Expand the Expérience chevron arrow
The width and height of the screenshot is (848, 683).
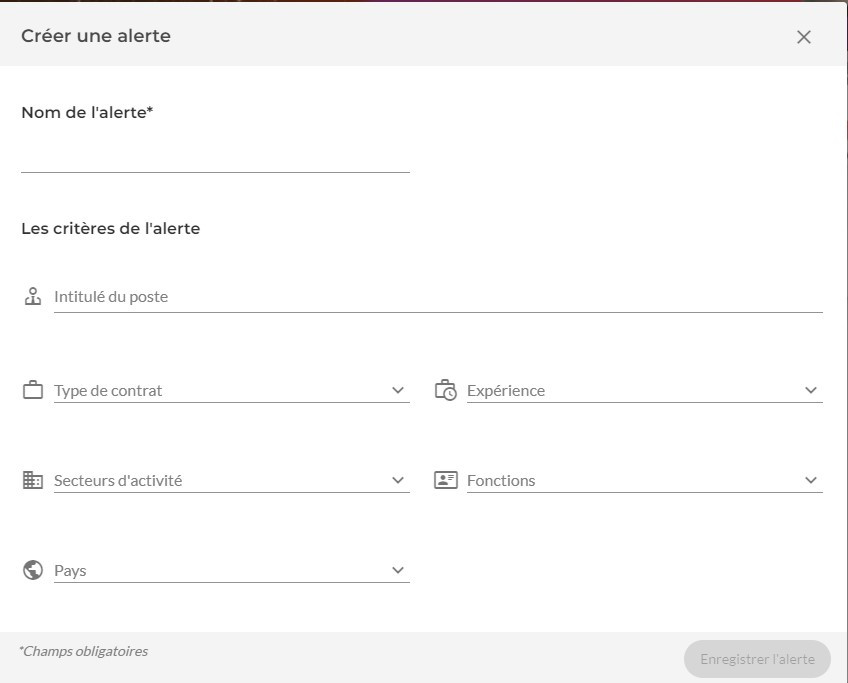(811, 390)
